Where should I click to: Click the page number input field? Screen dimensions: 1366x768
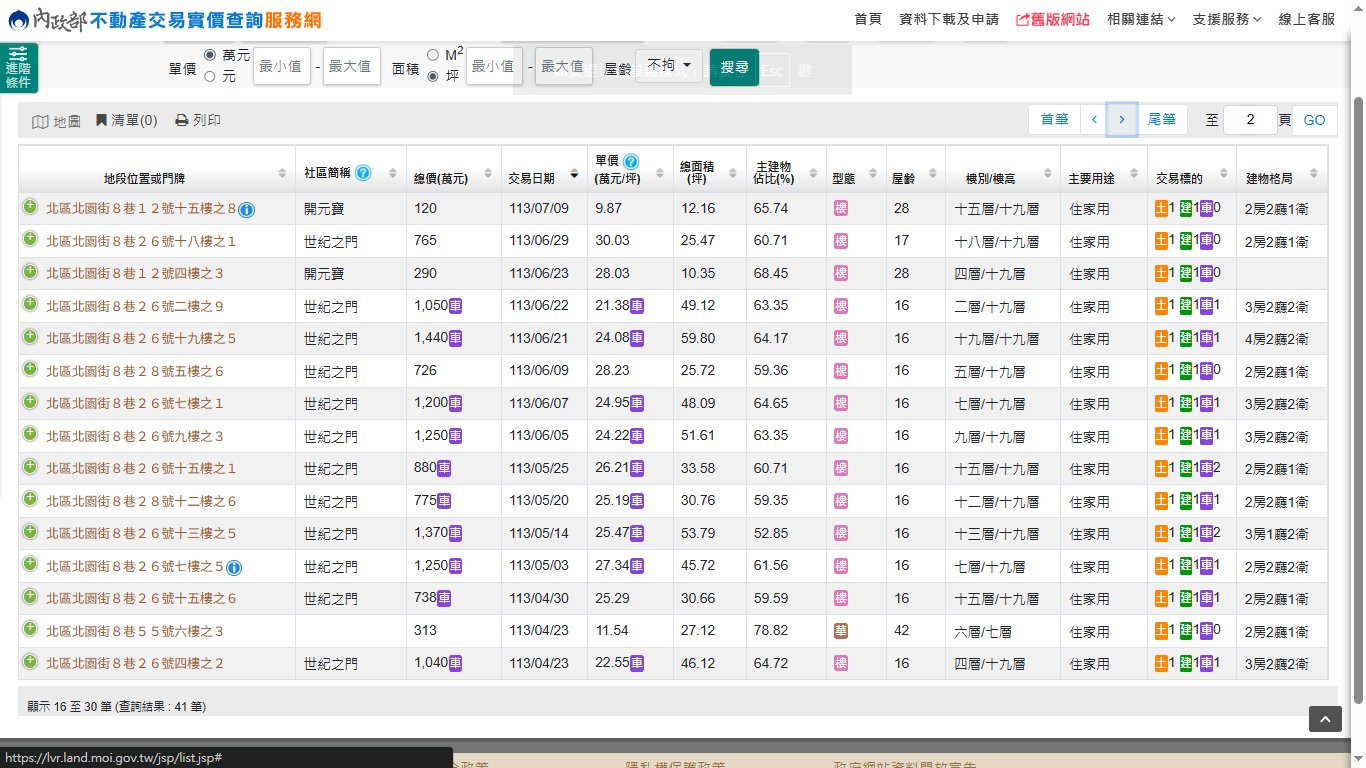tap(1250, 120)
